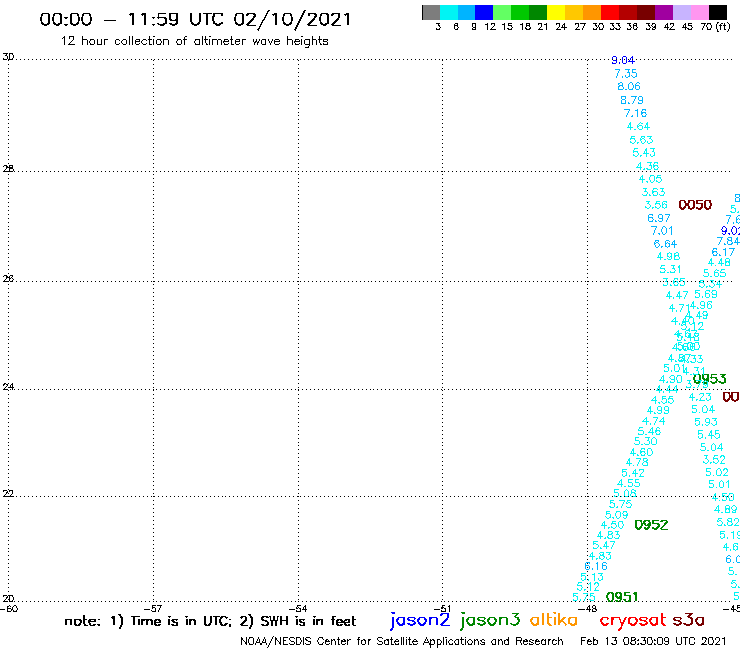Click the wave height value 5.43
Image resolution: width=740 pixels, height=650 pixels.
coord(644,153)
